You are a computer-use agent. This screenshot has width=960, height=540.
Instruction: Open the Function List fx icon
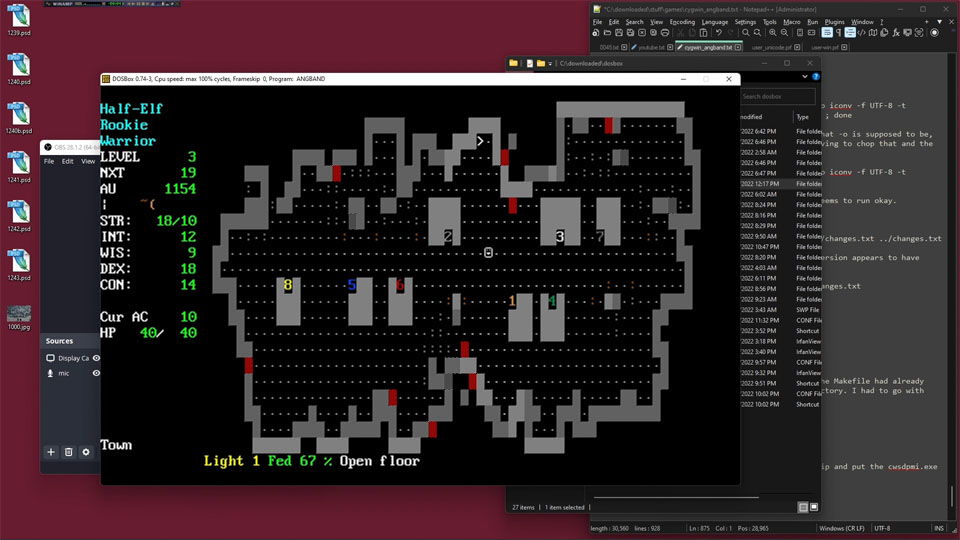point(896,33)
